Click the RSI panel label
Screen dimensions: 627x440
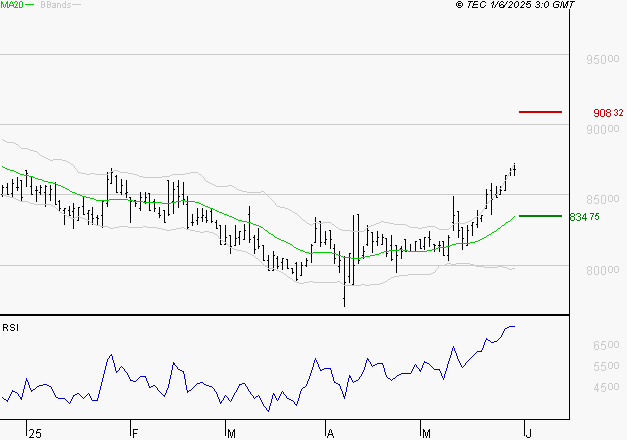[10, 328]
